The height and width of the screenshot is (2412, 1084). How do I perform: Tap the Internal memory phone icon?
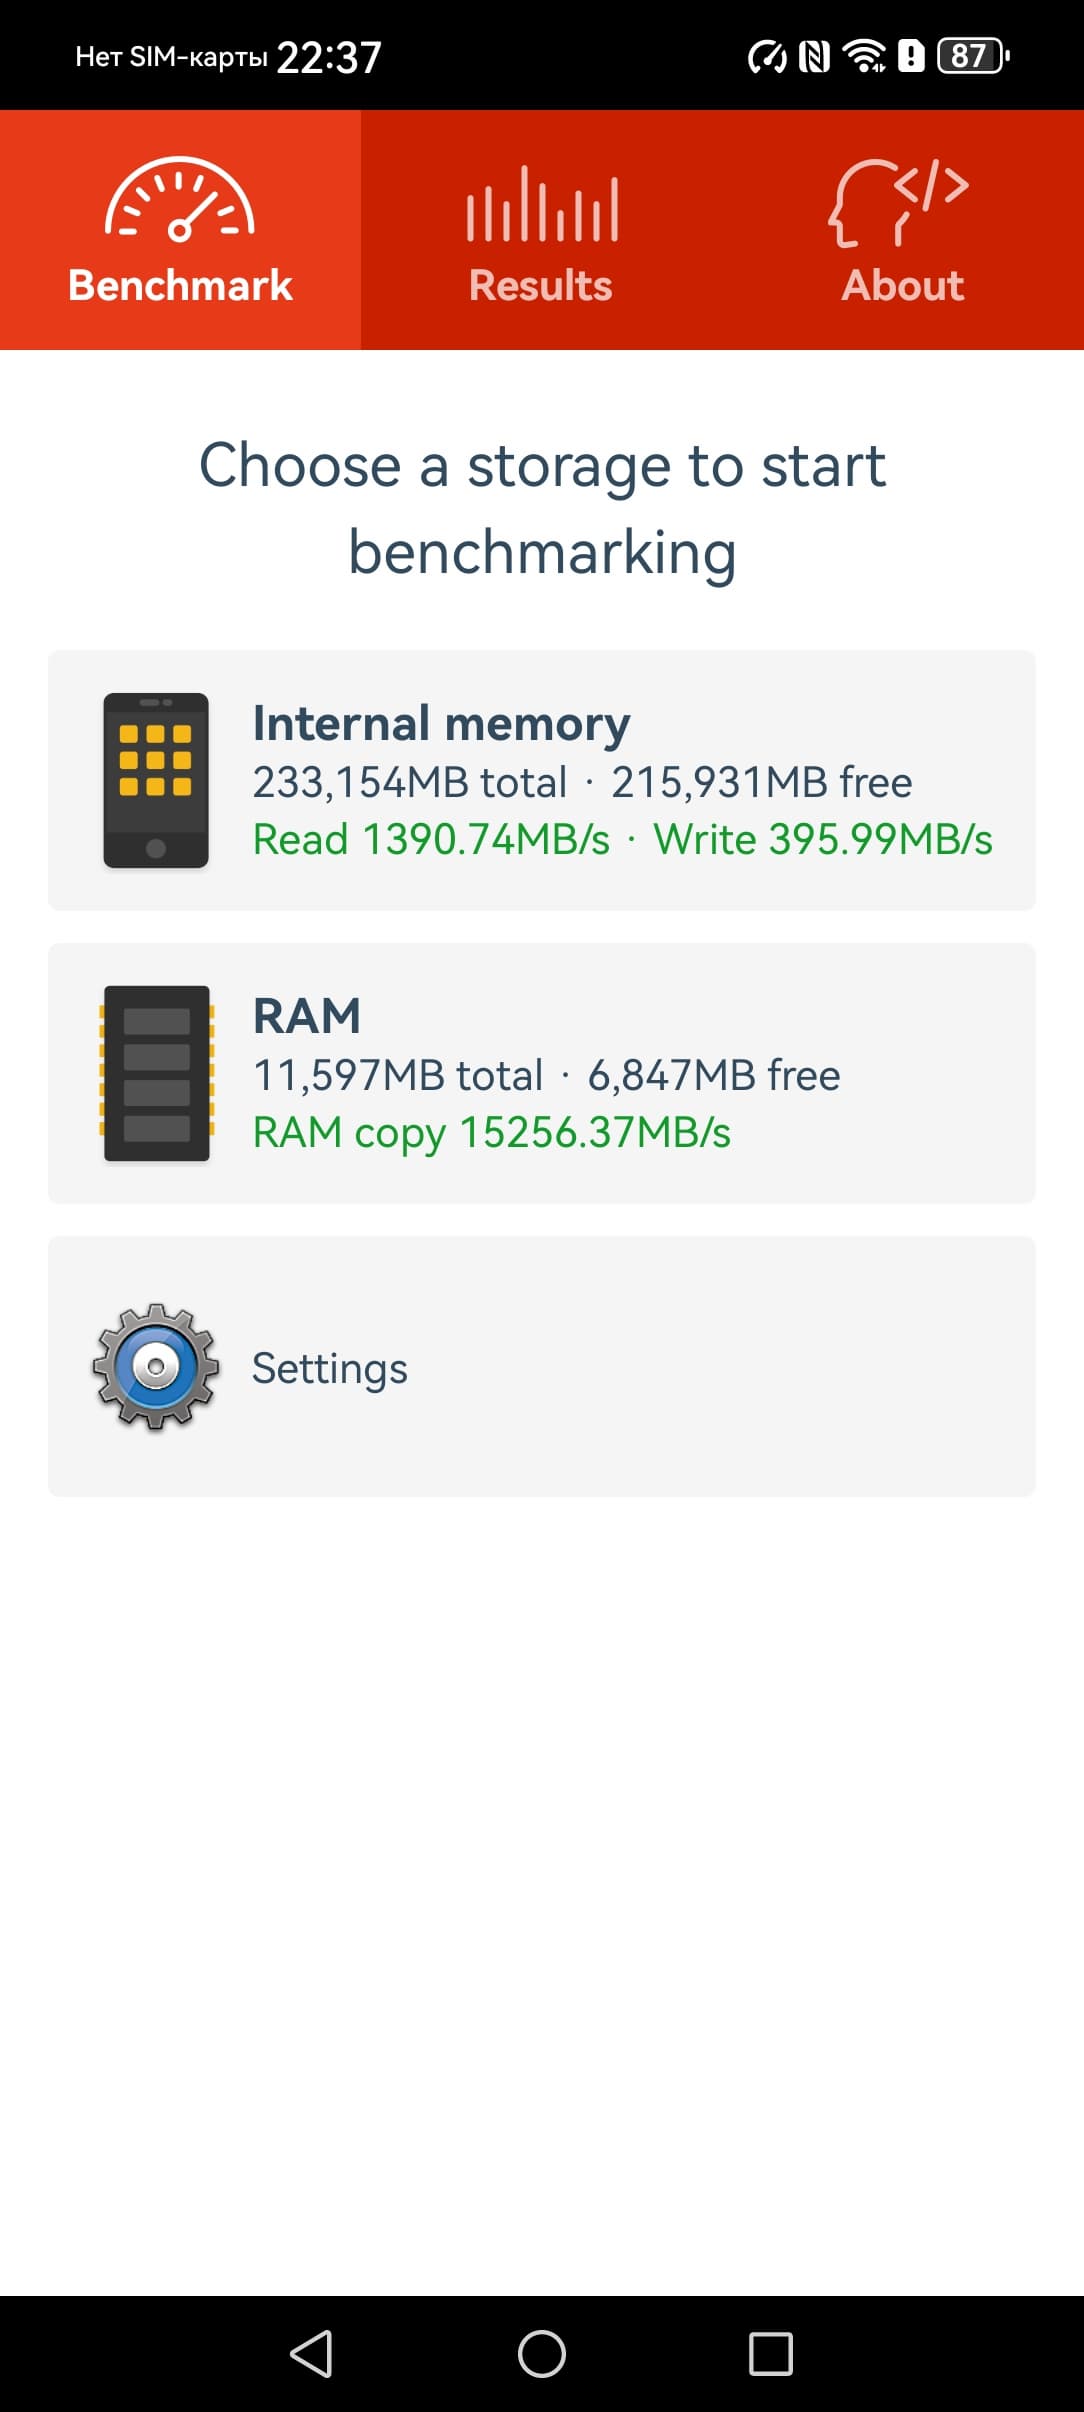pos(156,780)
